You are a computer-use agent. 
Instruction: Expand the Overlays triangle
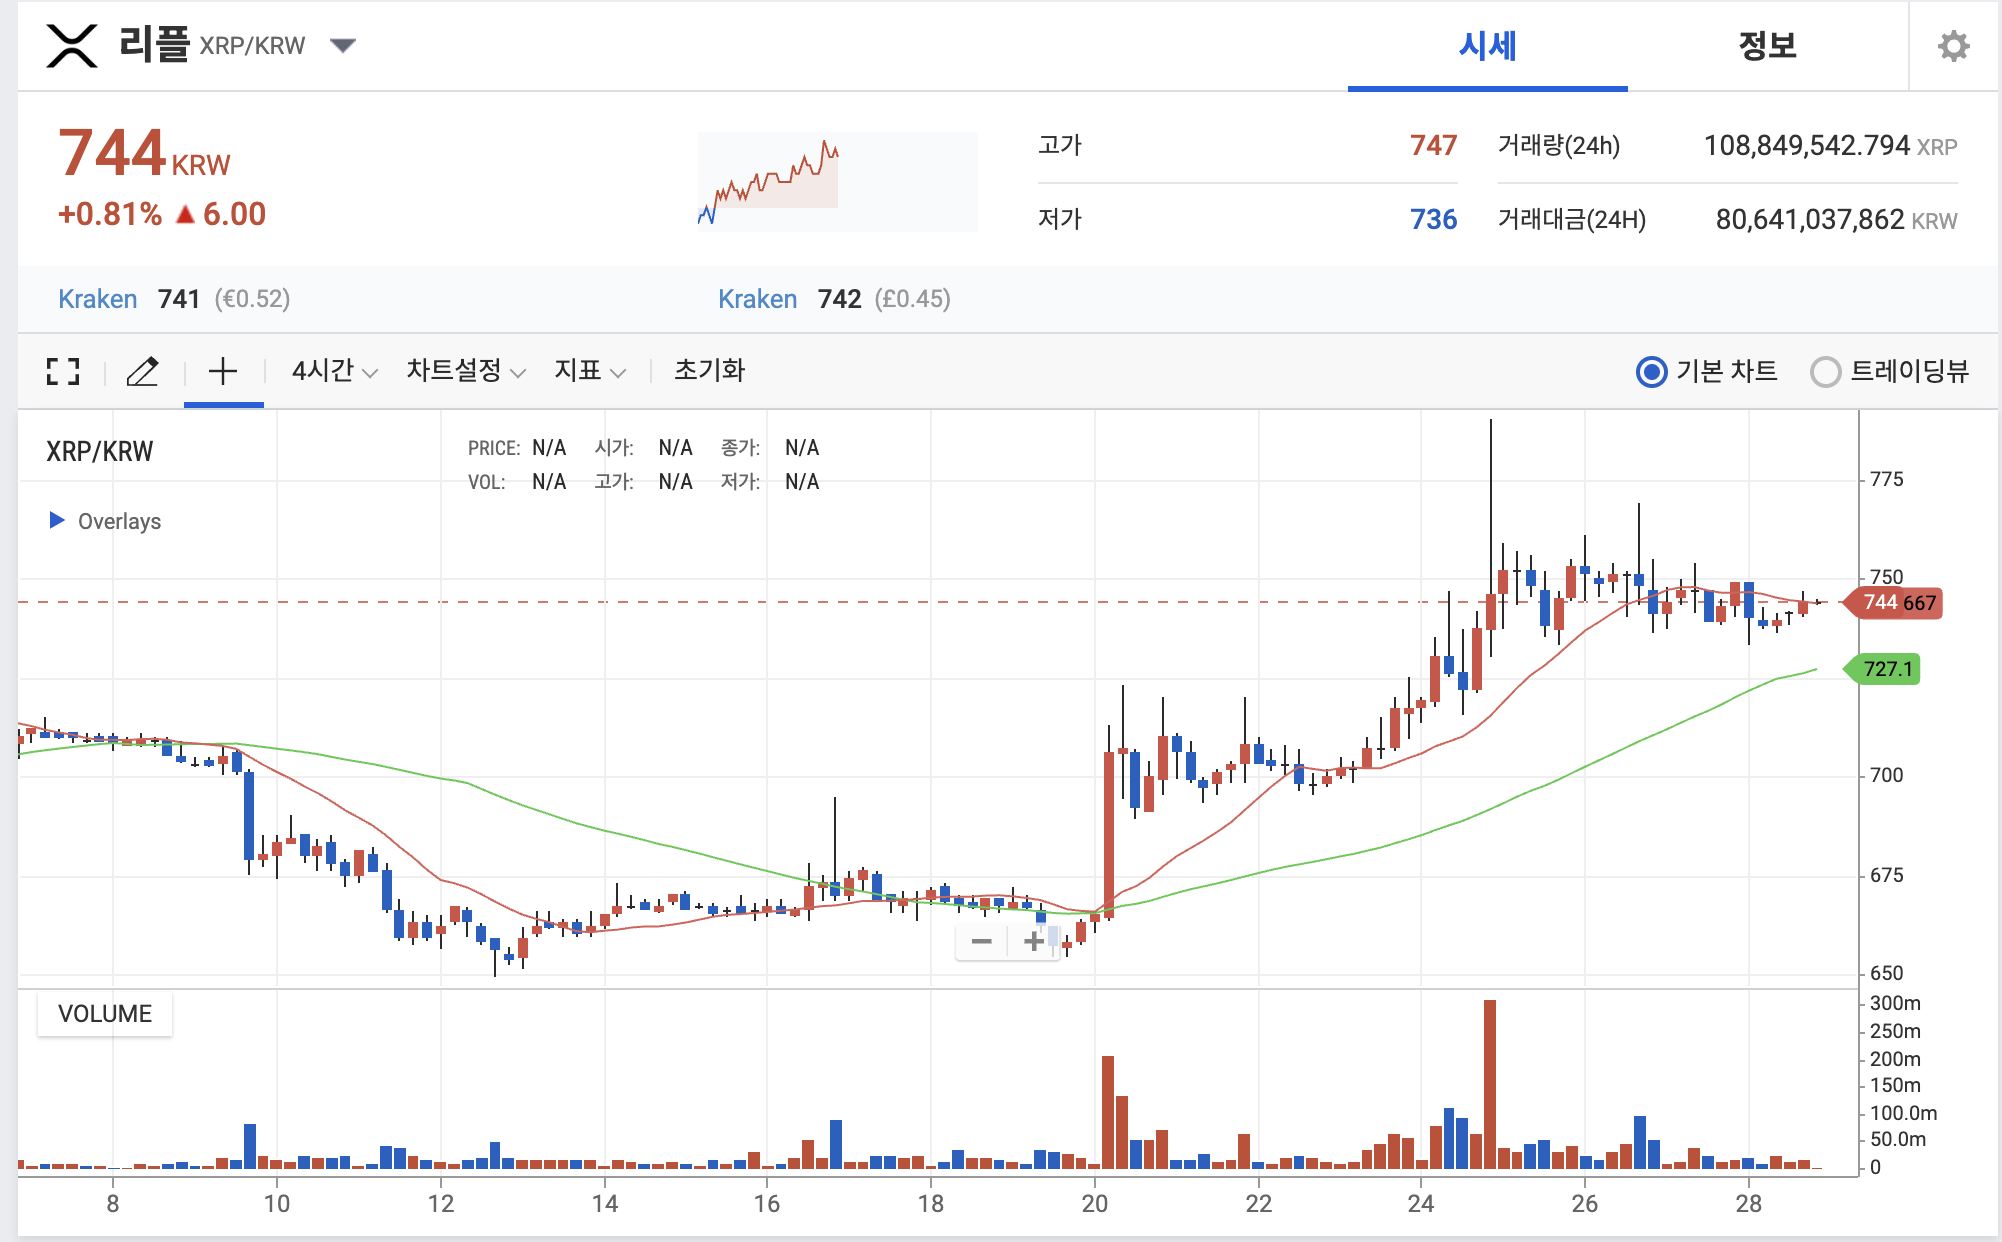[x=57, y=520]
